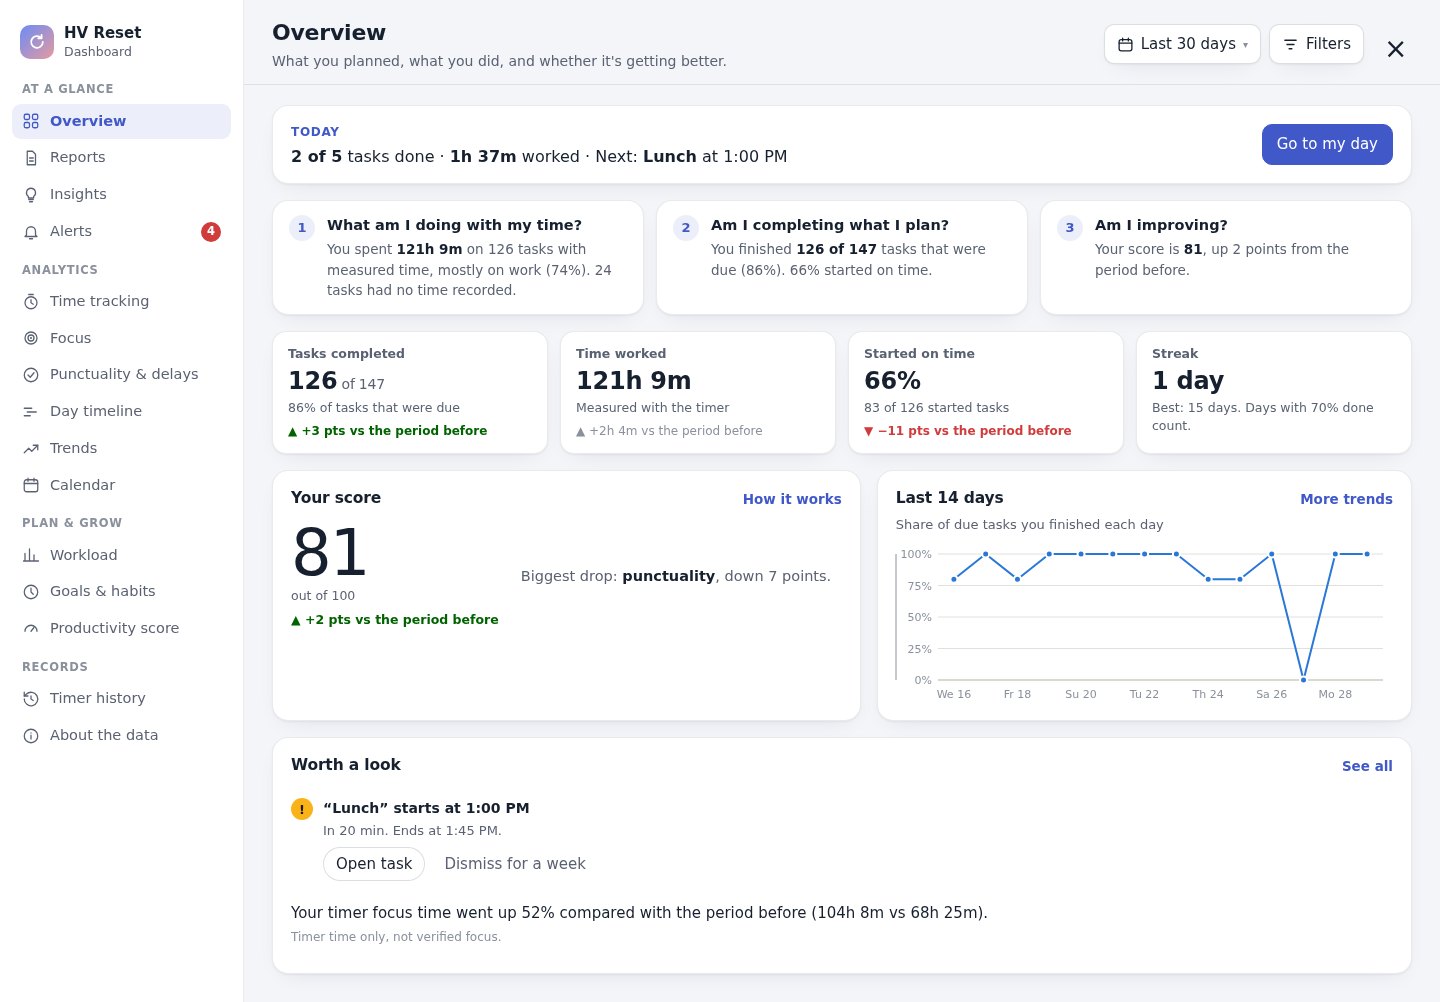Click the '“Lunch” starts at 1:00 PM' heading
The width and height of the screenshot is (1440, 1002).
point(426,808)
